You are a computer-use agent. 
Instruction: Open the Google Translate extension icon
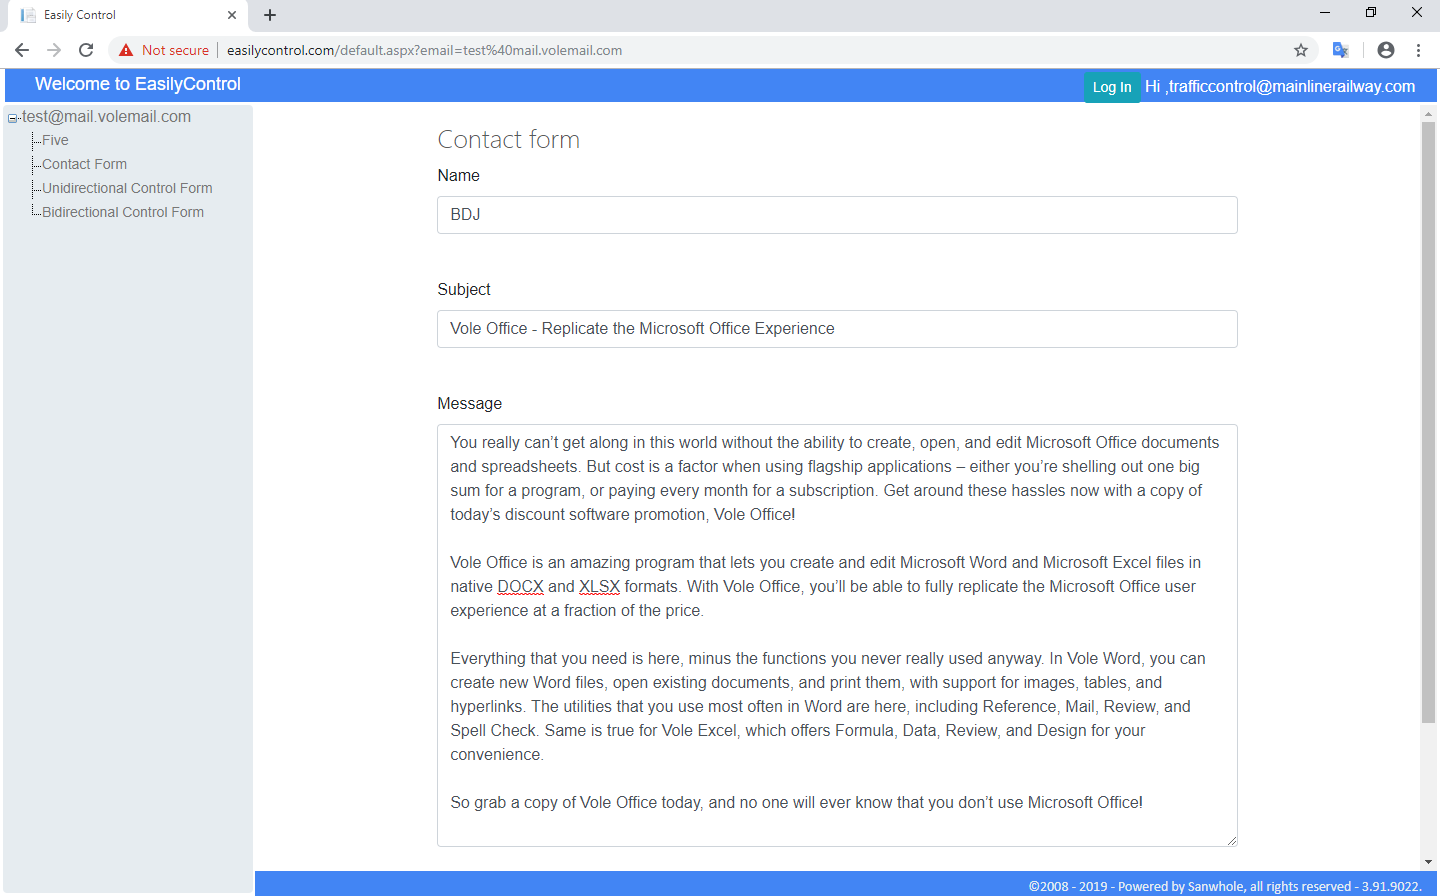pyautogui.click(x=1341, y=50)
